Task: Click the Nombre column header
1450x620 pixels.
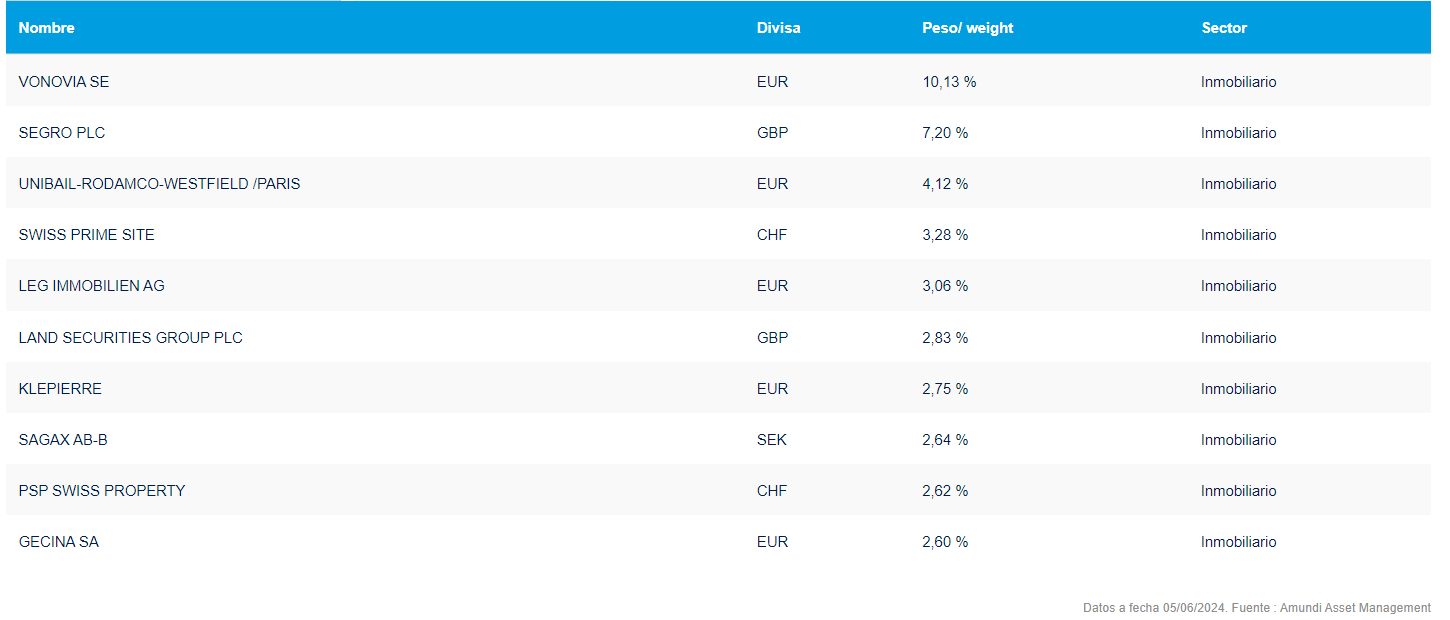Action: (x=47, y=28)
